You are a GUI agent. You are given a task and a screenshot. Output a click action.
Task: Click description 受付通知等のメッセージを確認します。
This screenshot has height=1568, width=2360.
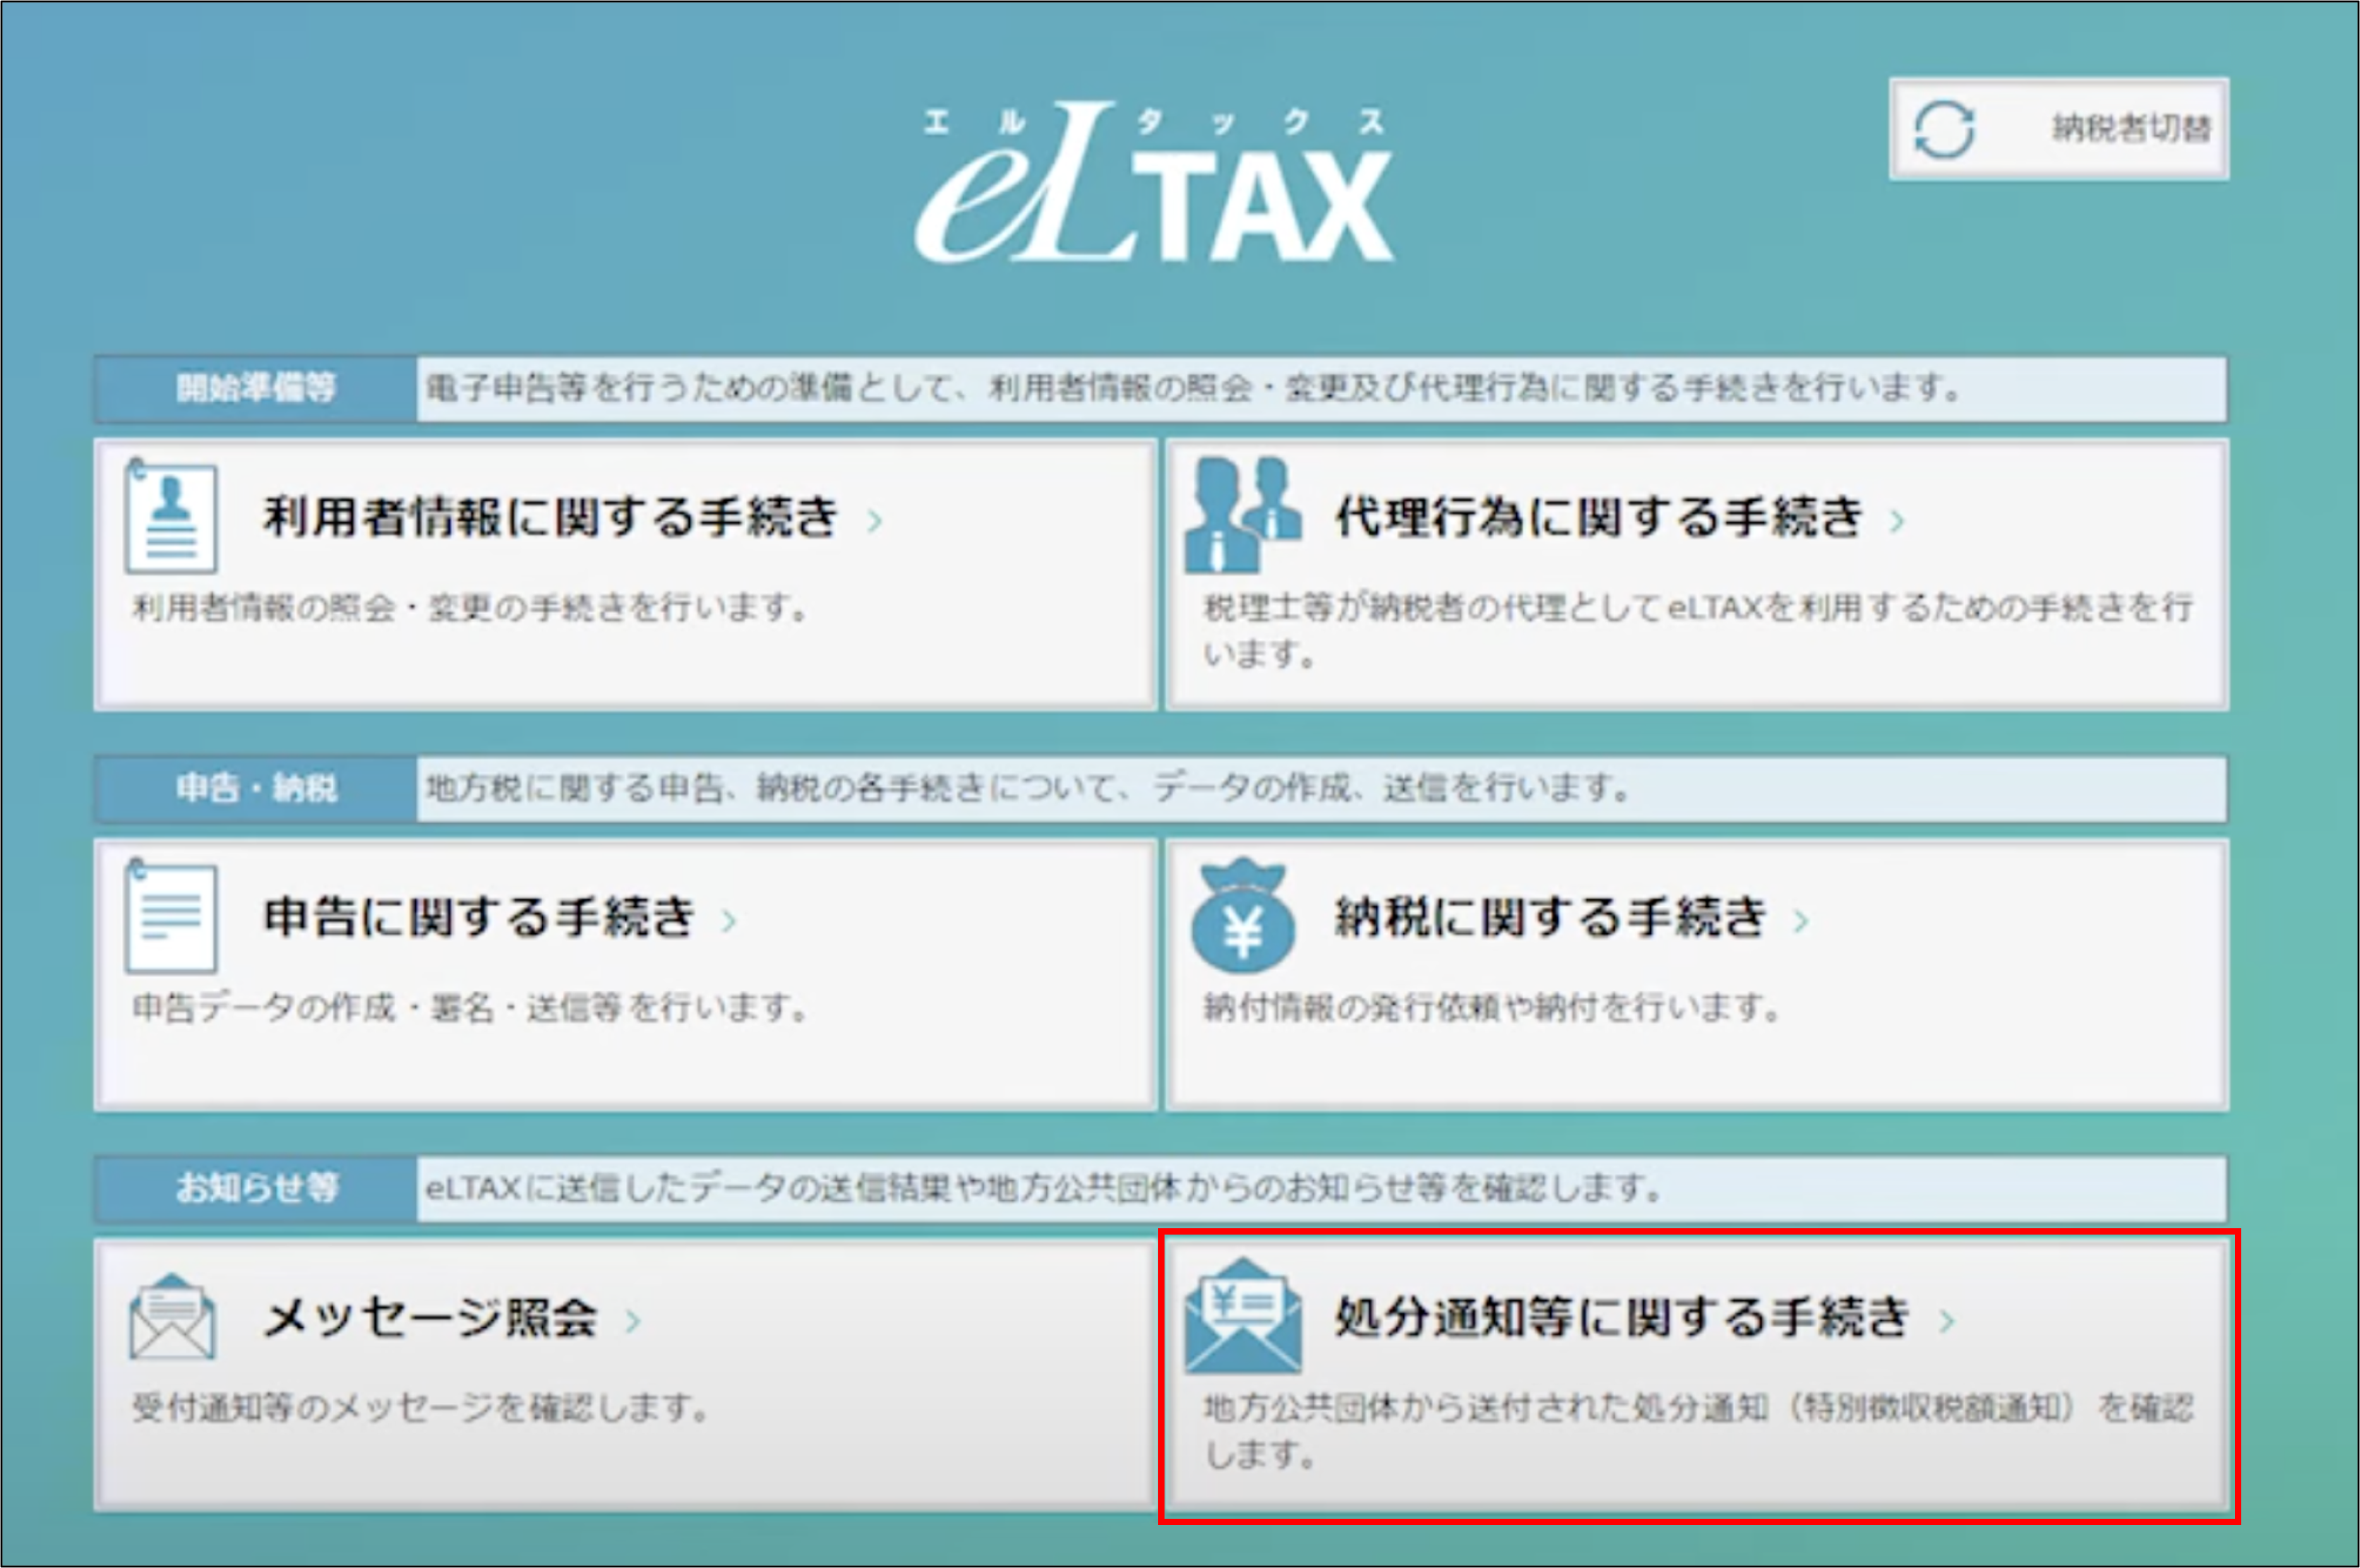(x=421, y=1408)
